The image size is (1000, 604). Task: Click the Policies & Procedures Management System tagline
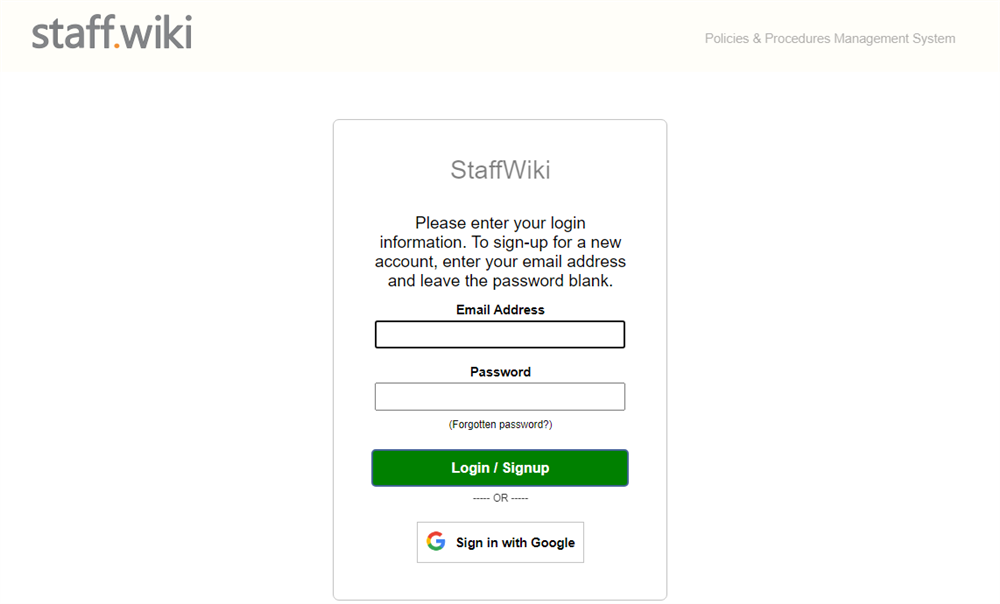click(830, 38)
